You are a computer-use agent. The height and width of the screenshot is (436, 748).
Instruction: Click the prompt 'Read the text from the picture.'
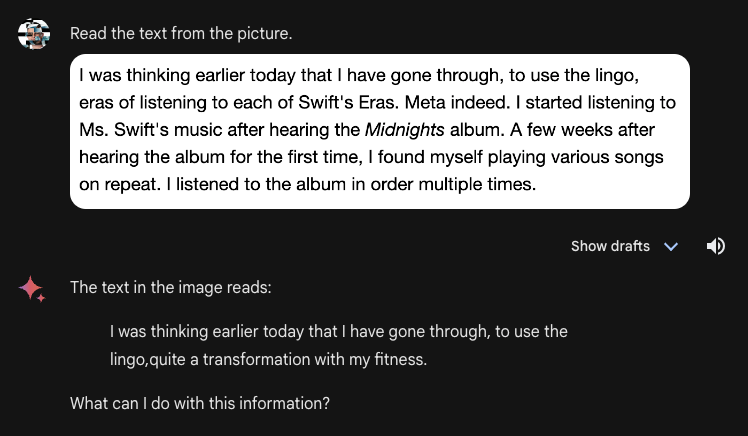(x=181, y=33)
